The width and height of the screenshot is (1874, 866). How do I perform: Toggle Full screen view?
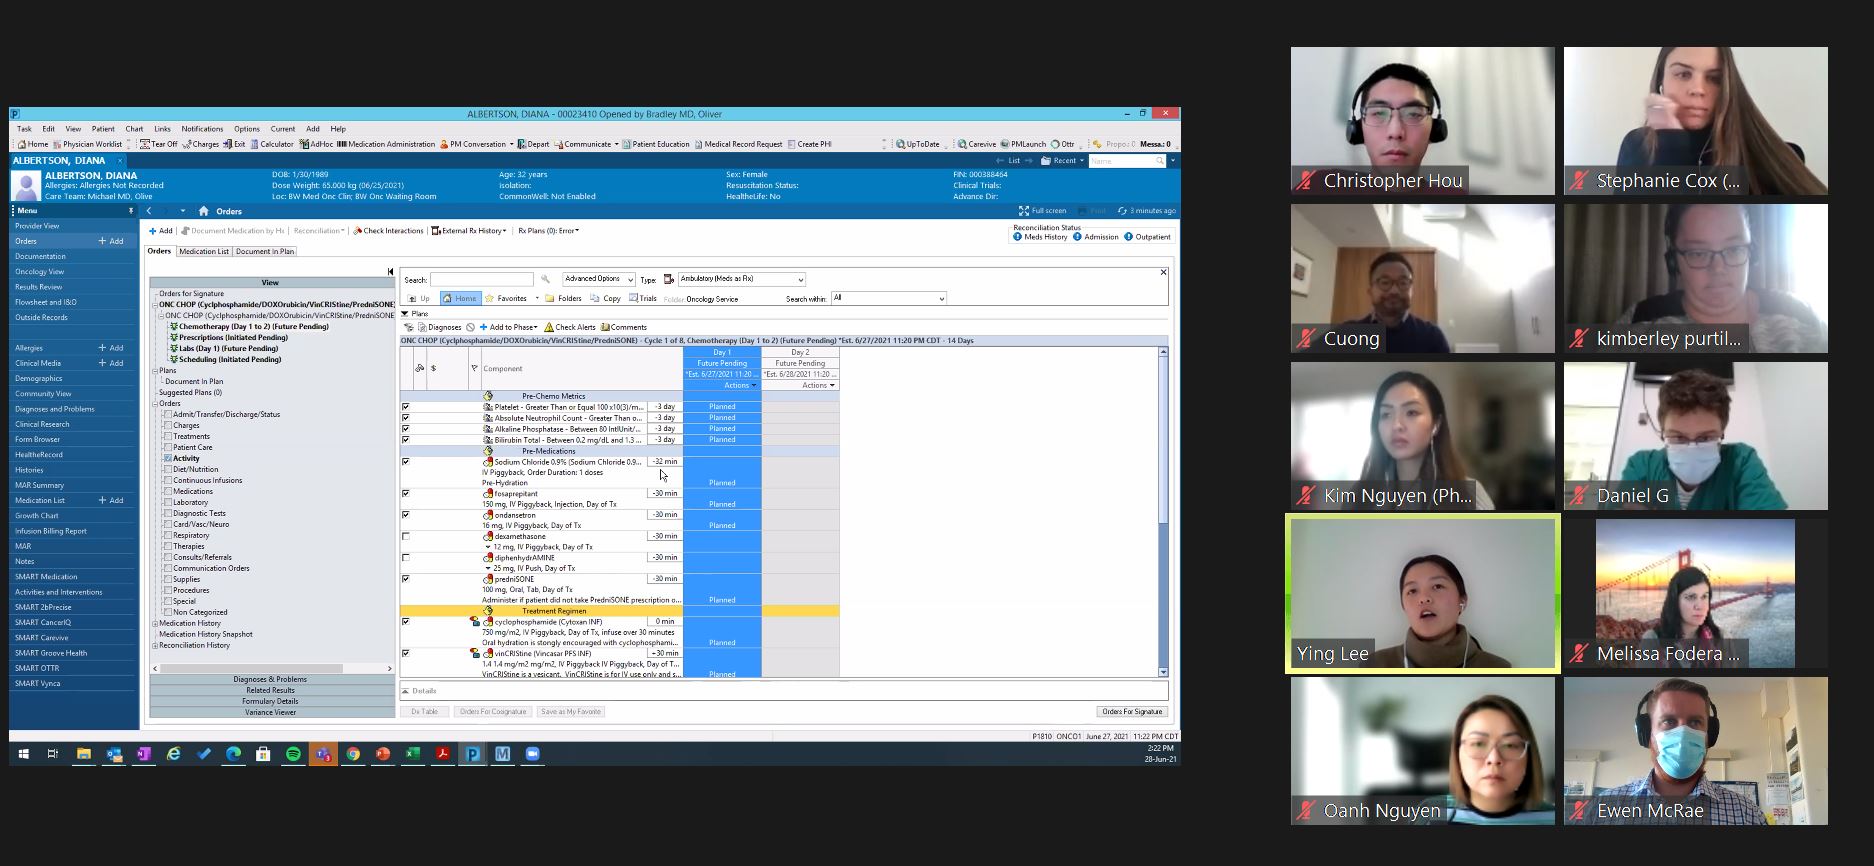click(1042, 211)
